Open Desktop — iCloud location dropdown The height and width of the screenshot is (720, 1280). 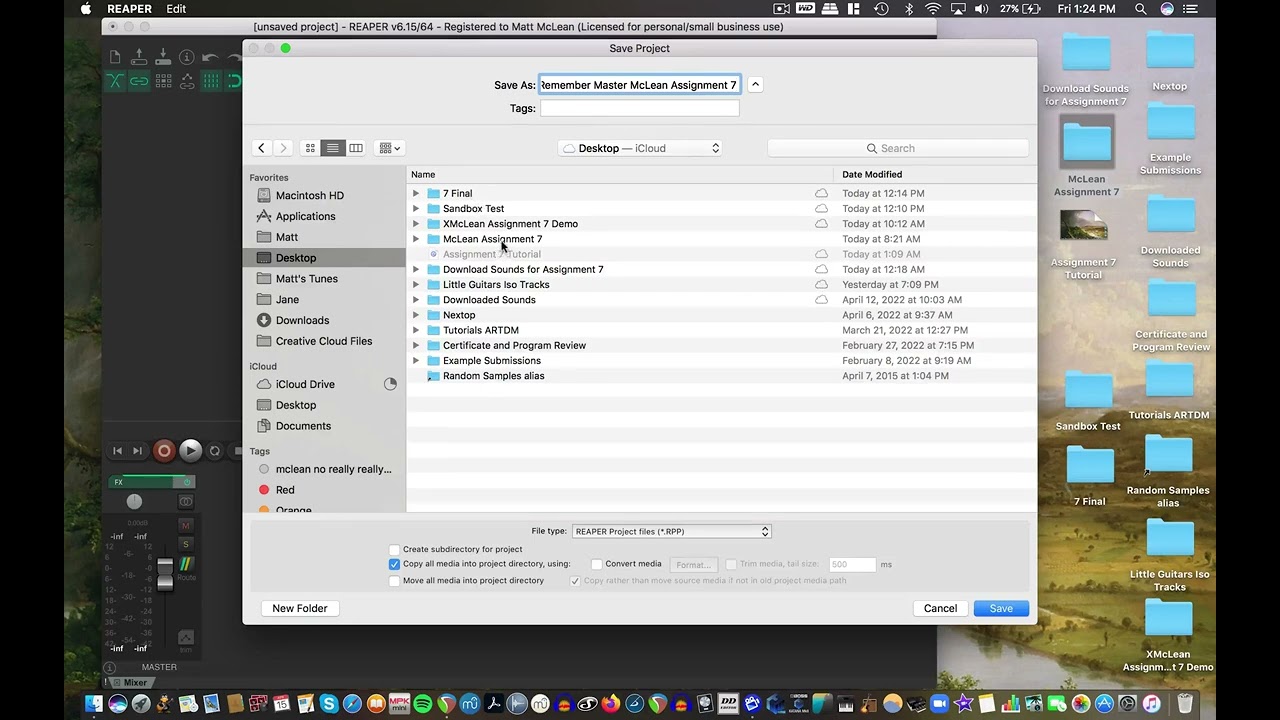pos(641,148)
